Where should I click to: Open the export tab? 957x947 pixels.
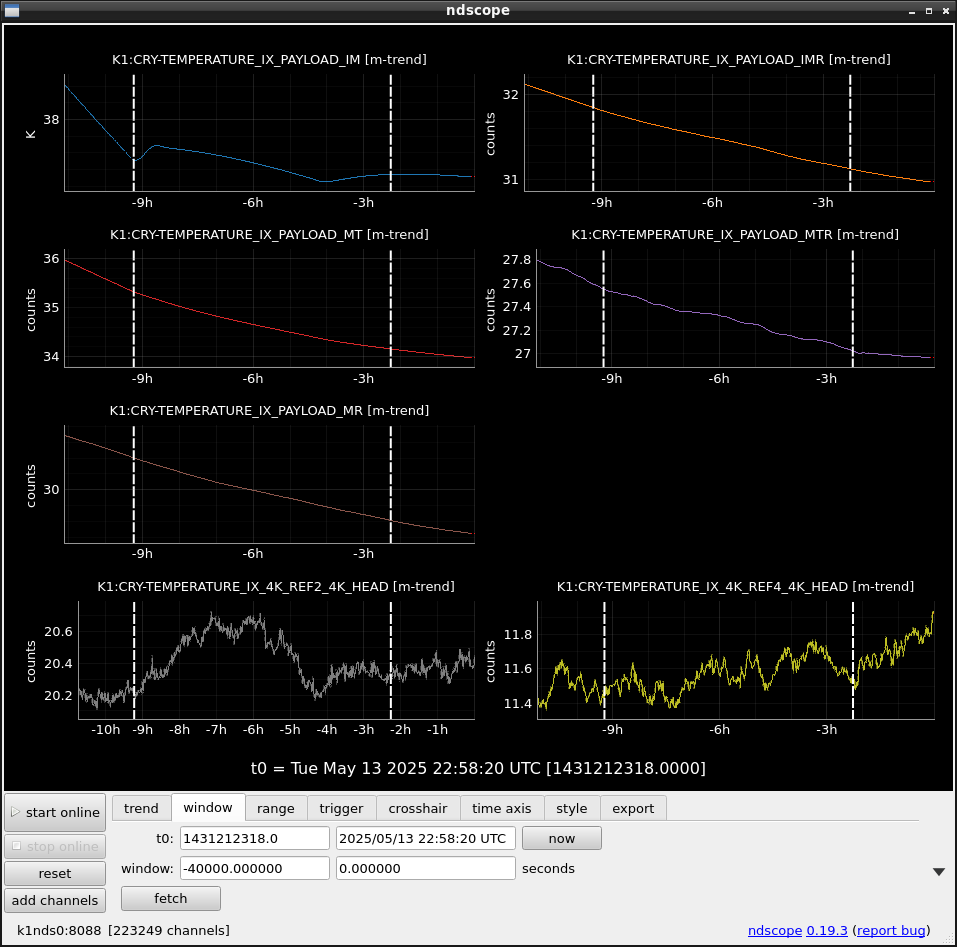[633, 808]
